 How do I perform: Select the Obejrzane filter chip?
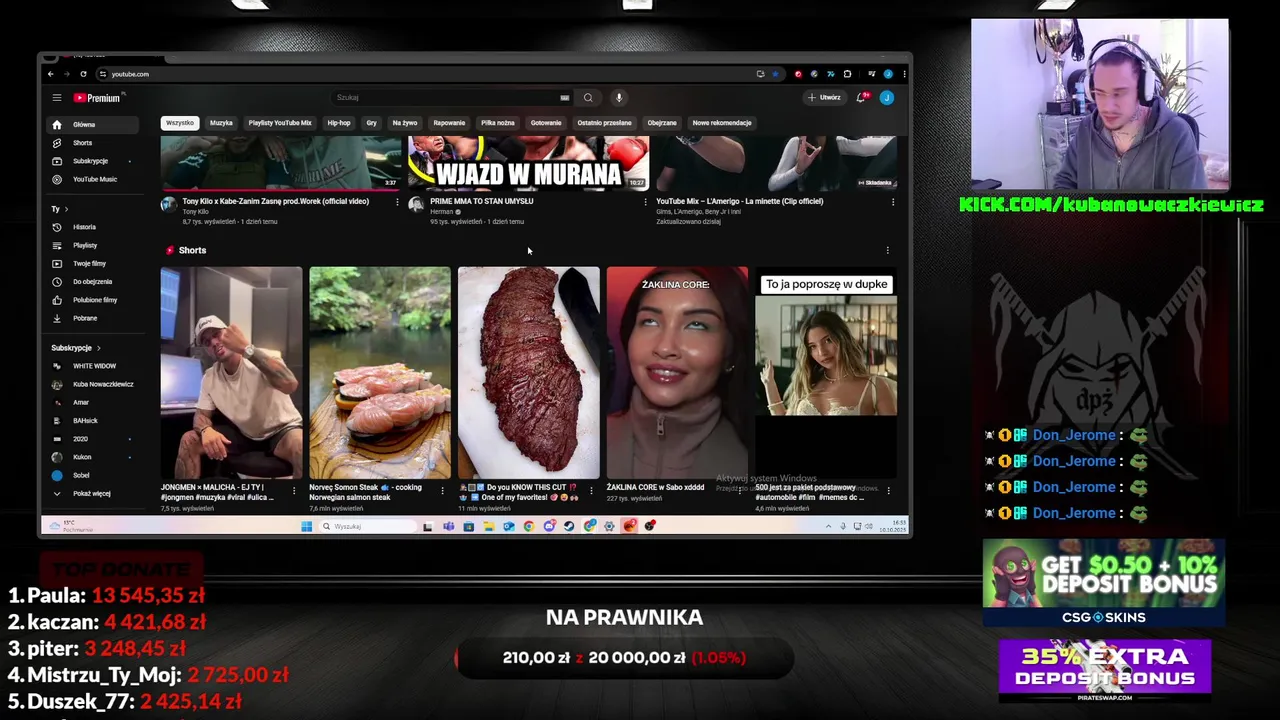(x=662, y=123)
